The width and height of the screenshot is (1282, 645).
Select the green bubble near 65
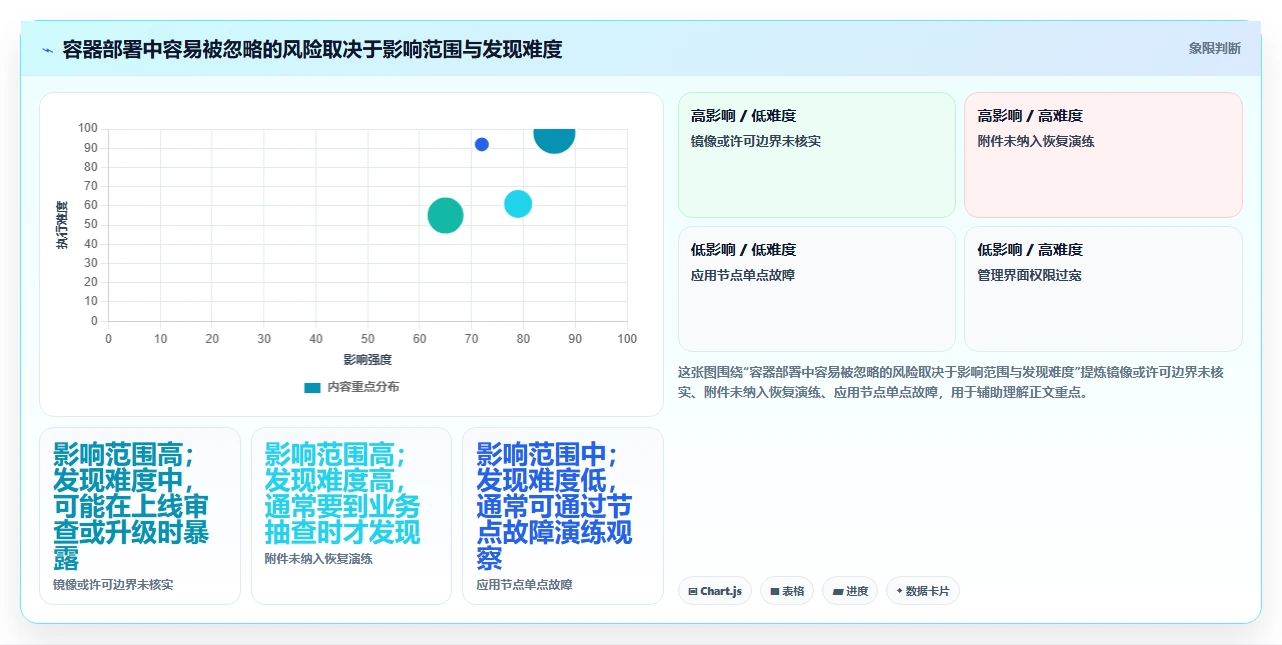[445, 215]
